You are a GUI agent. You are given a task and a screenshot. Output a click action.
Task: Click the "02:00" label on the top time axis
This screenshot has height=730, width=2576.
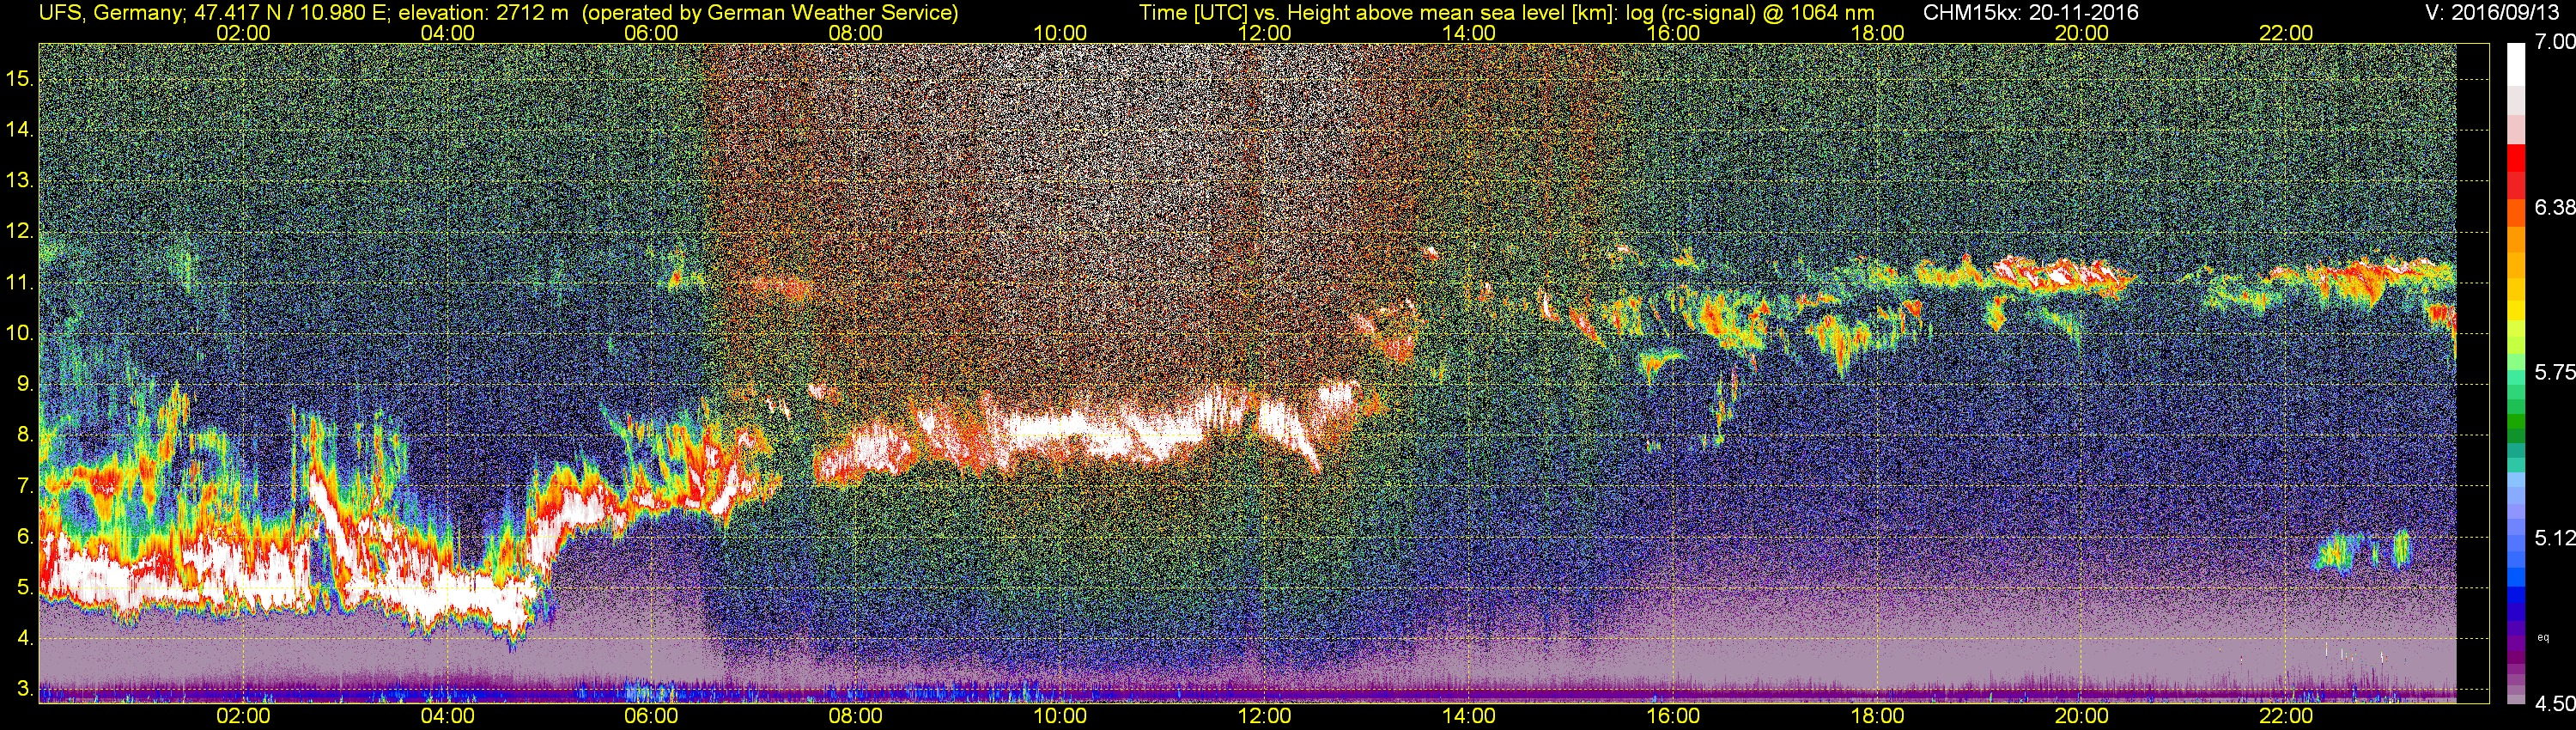click(x=243, y=33)
